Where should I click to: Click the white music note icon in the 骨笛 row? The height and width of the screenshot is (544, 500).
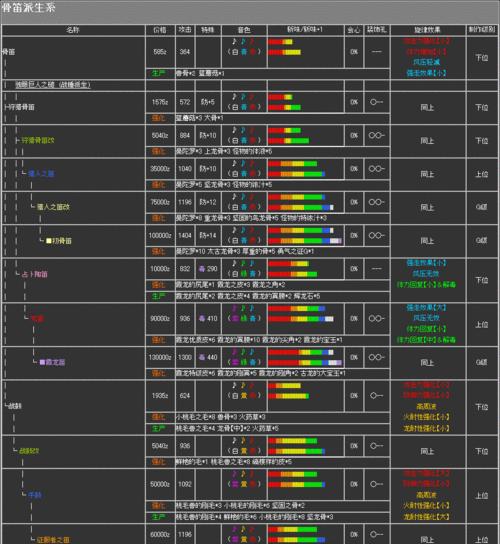pos(234,42)
